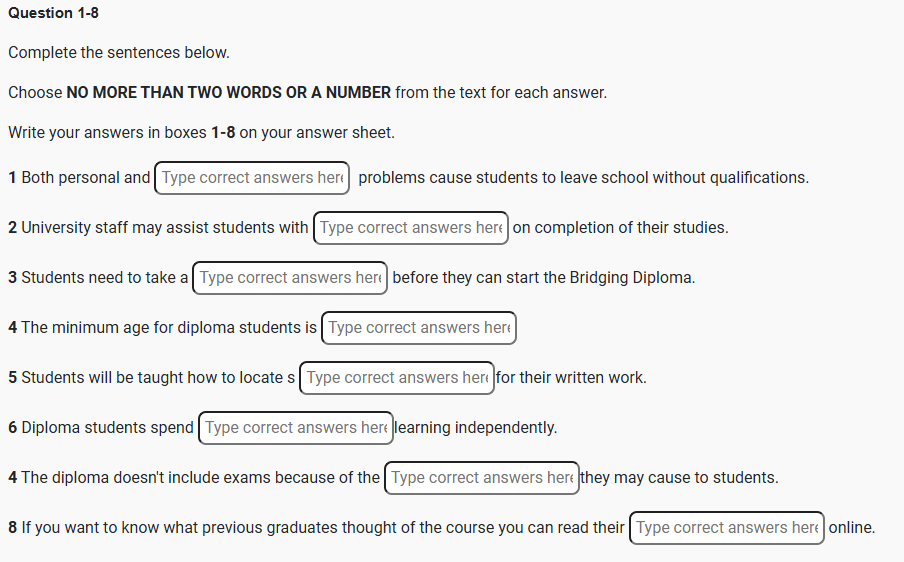This screenshot has height=562, width=904.
Task: Select the blank after "exams because of the"
Action: pyautogui.click(x=481, y=478)
